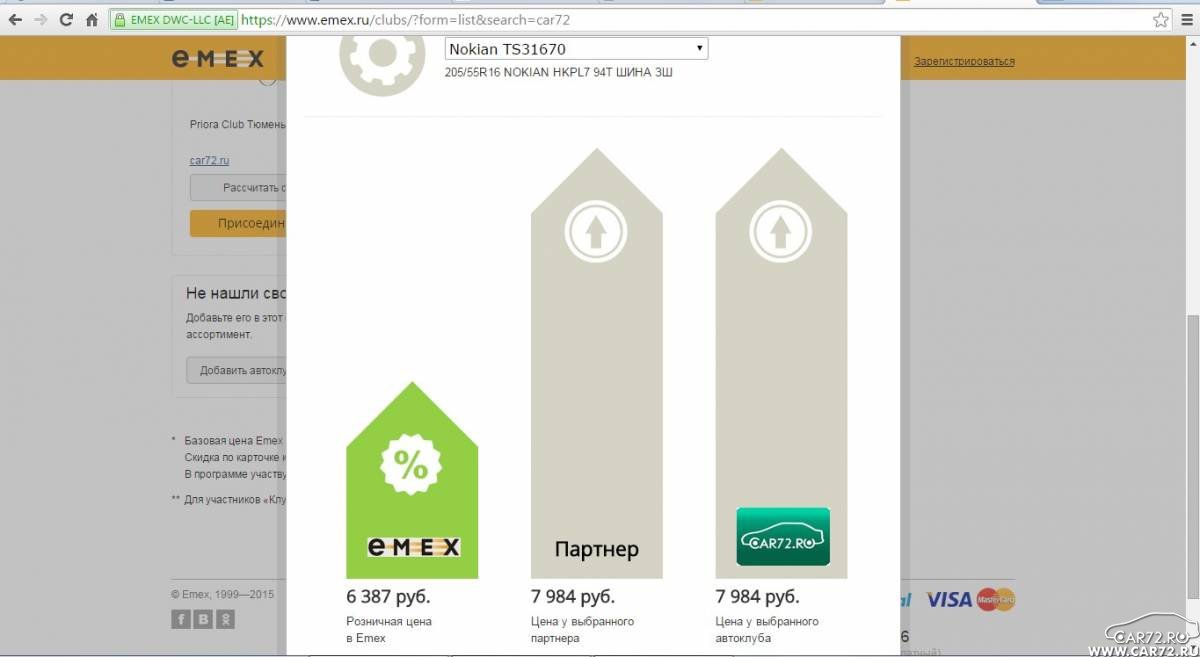Open the Emex VKontakte page icon

click(x=204, y=620)
